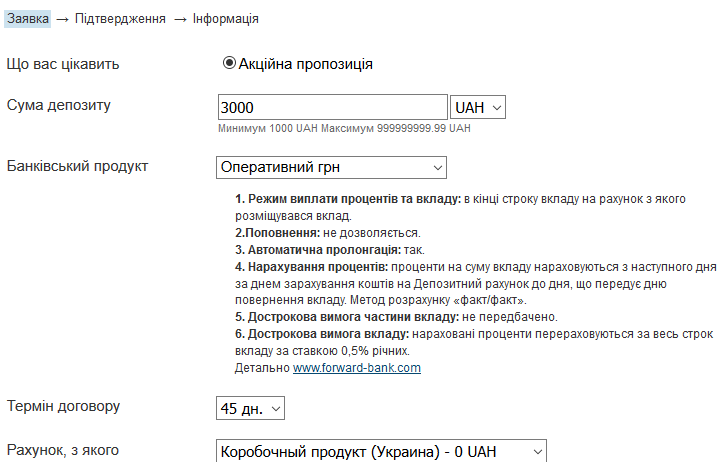Click the deposit amount field containing 3000
The height and width of the screenshot is (462, 724).
click(332, 107)
